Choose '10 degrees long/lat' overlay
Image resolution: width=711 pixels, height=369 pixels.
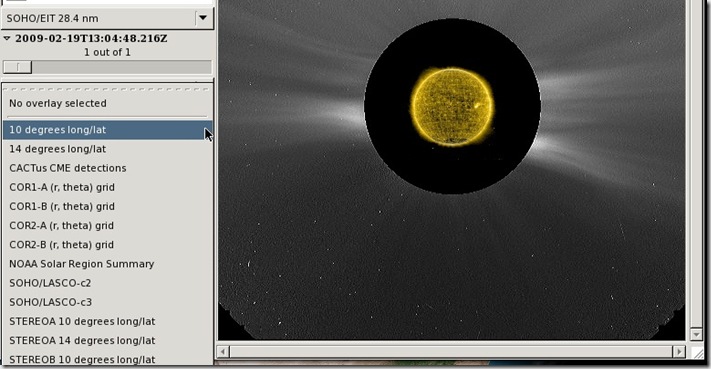click(107, 130)
